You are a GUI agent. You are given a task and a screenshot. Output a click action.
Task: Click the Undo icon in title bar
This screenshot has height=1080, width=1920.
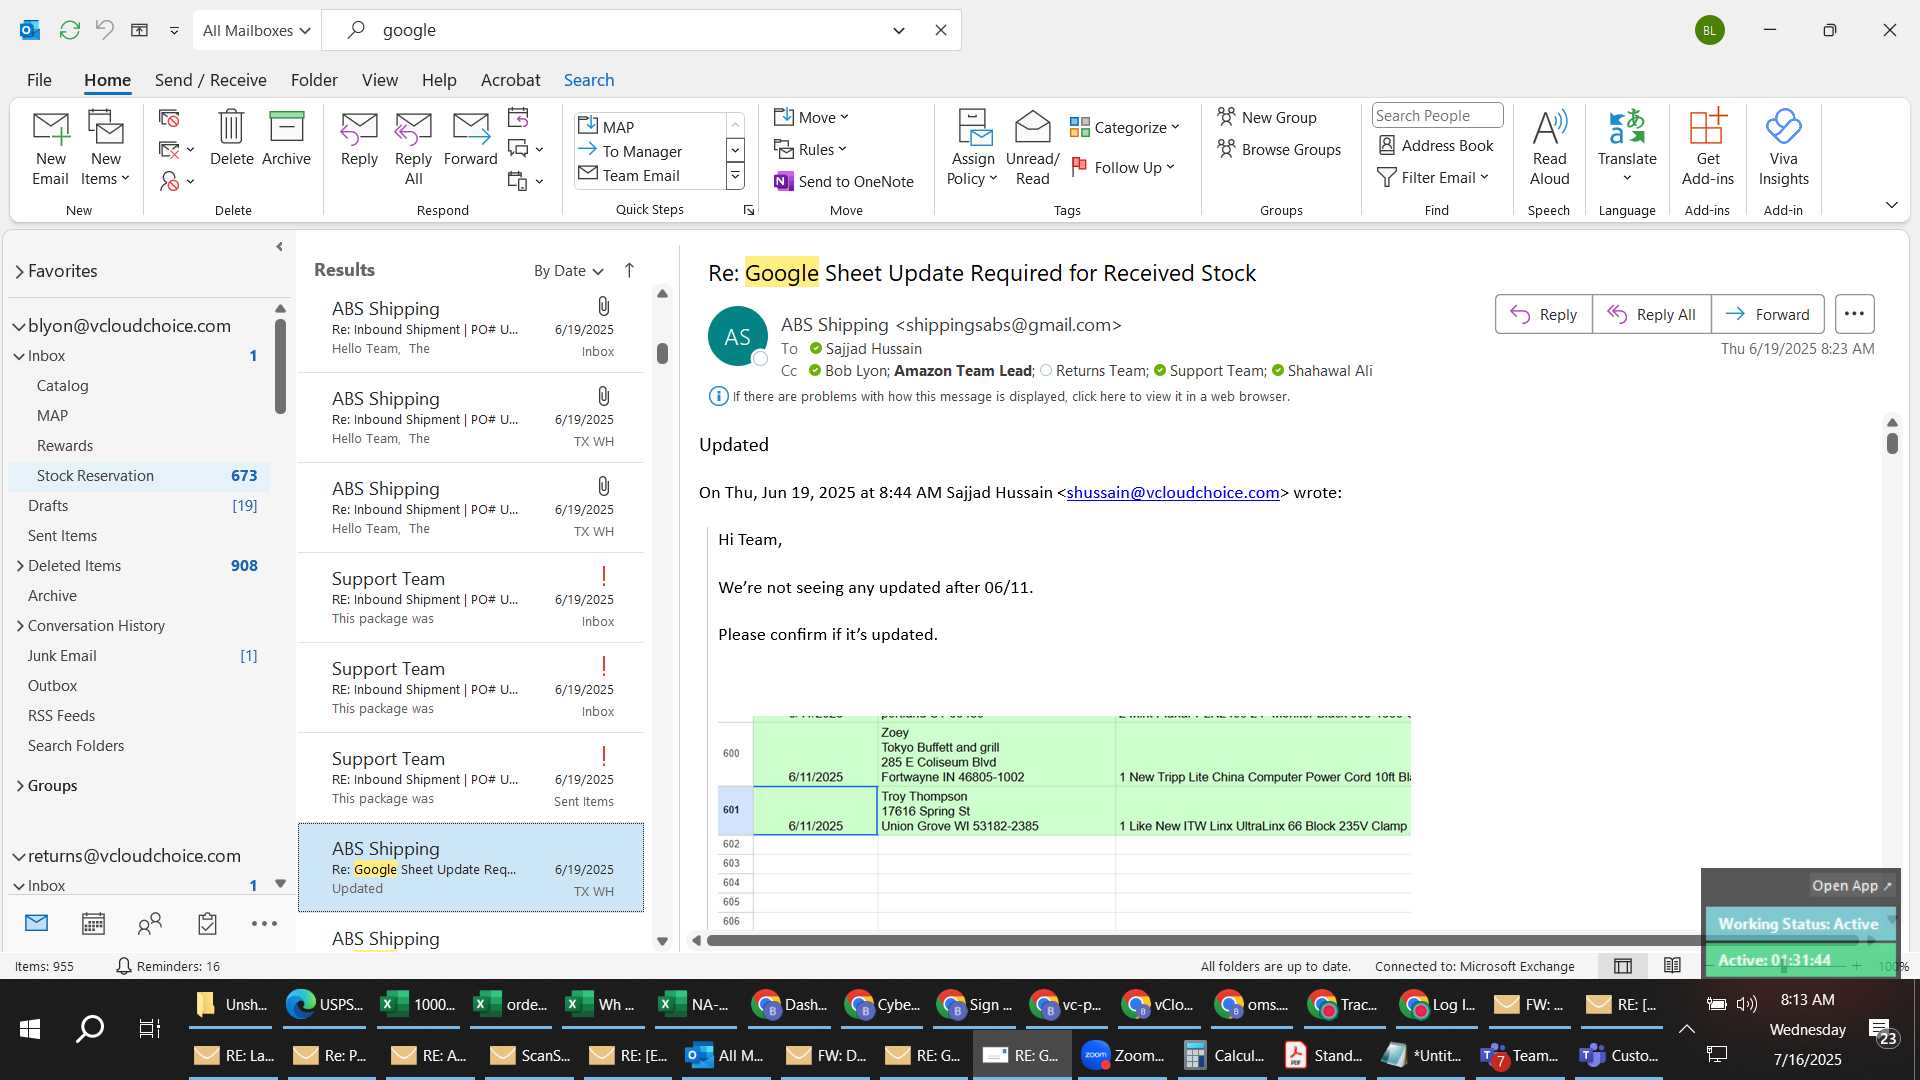tap(104, 30)
